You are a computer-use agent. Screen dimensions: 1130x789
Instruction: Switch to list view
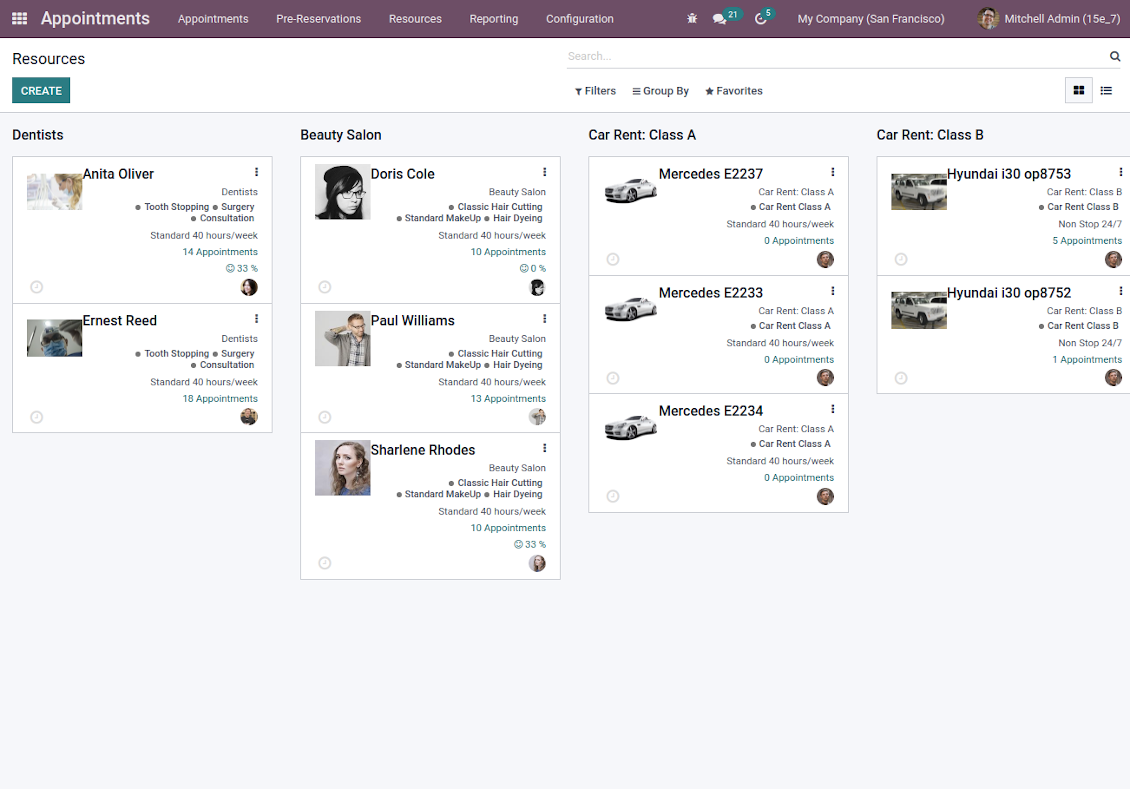click(1106, 91)
